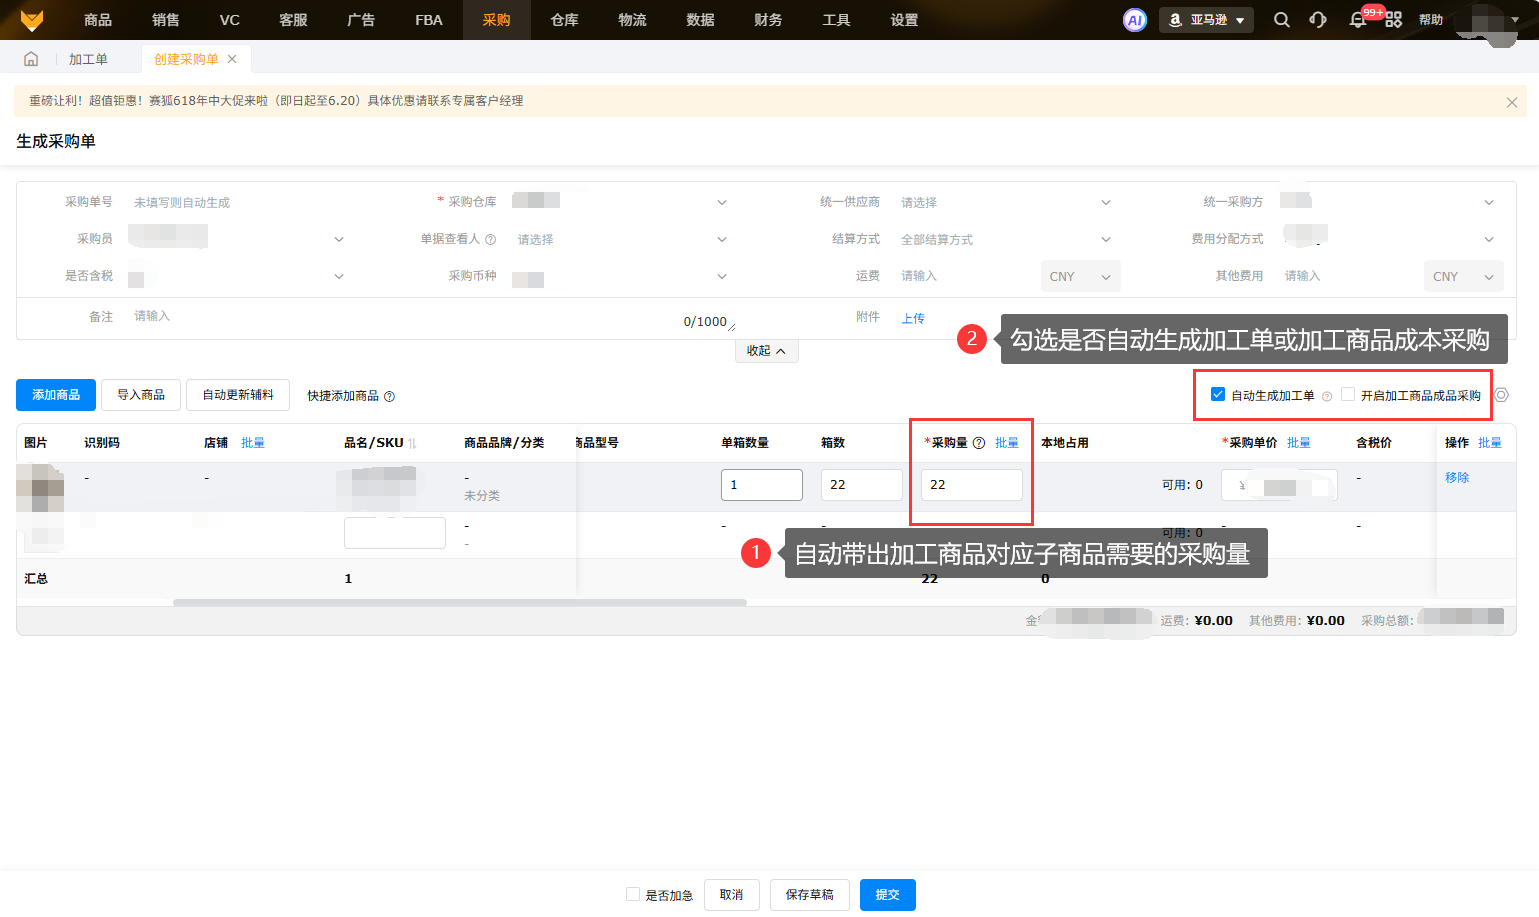
Task: Click the table horizontal scrollbar
Action: [x=460, y=603]
